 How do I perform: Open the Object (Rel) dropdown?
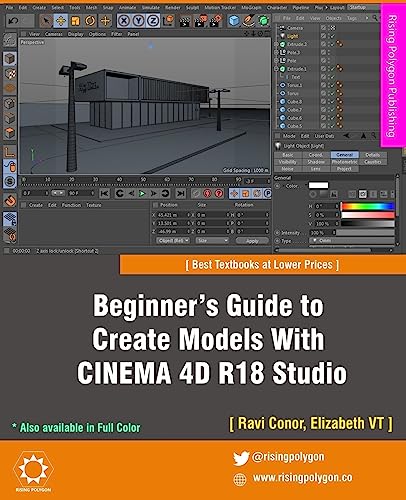[x=173, y=240]
